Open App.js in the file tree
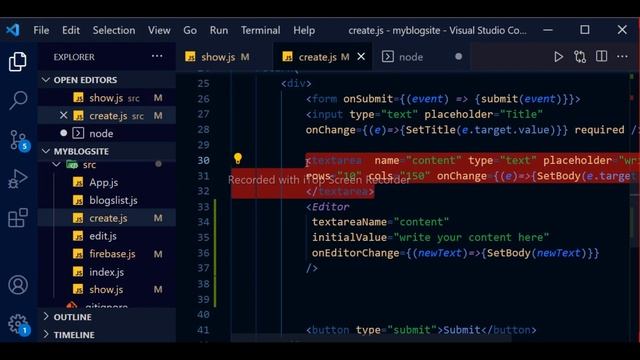640x360 pixels. 107,182
